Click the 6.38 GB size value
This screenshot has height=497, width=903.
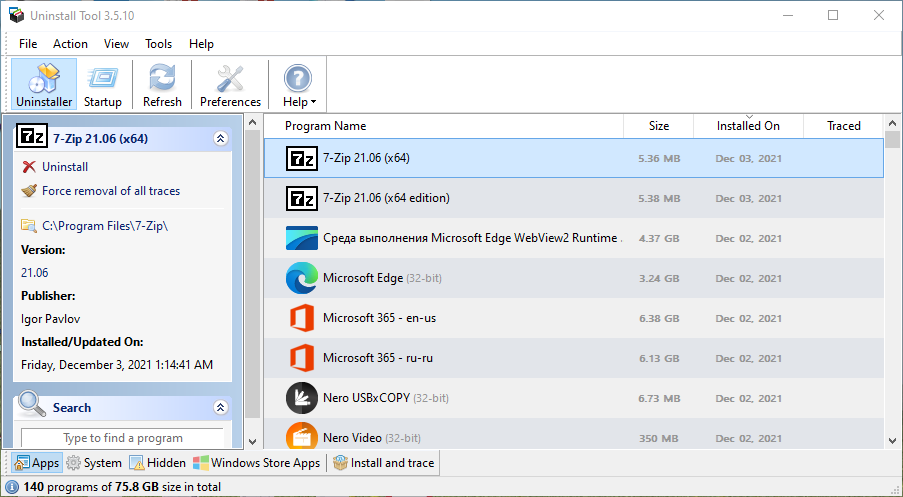point(659,318)
